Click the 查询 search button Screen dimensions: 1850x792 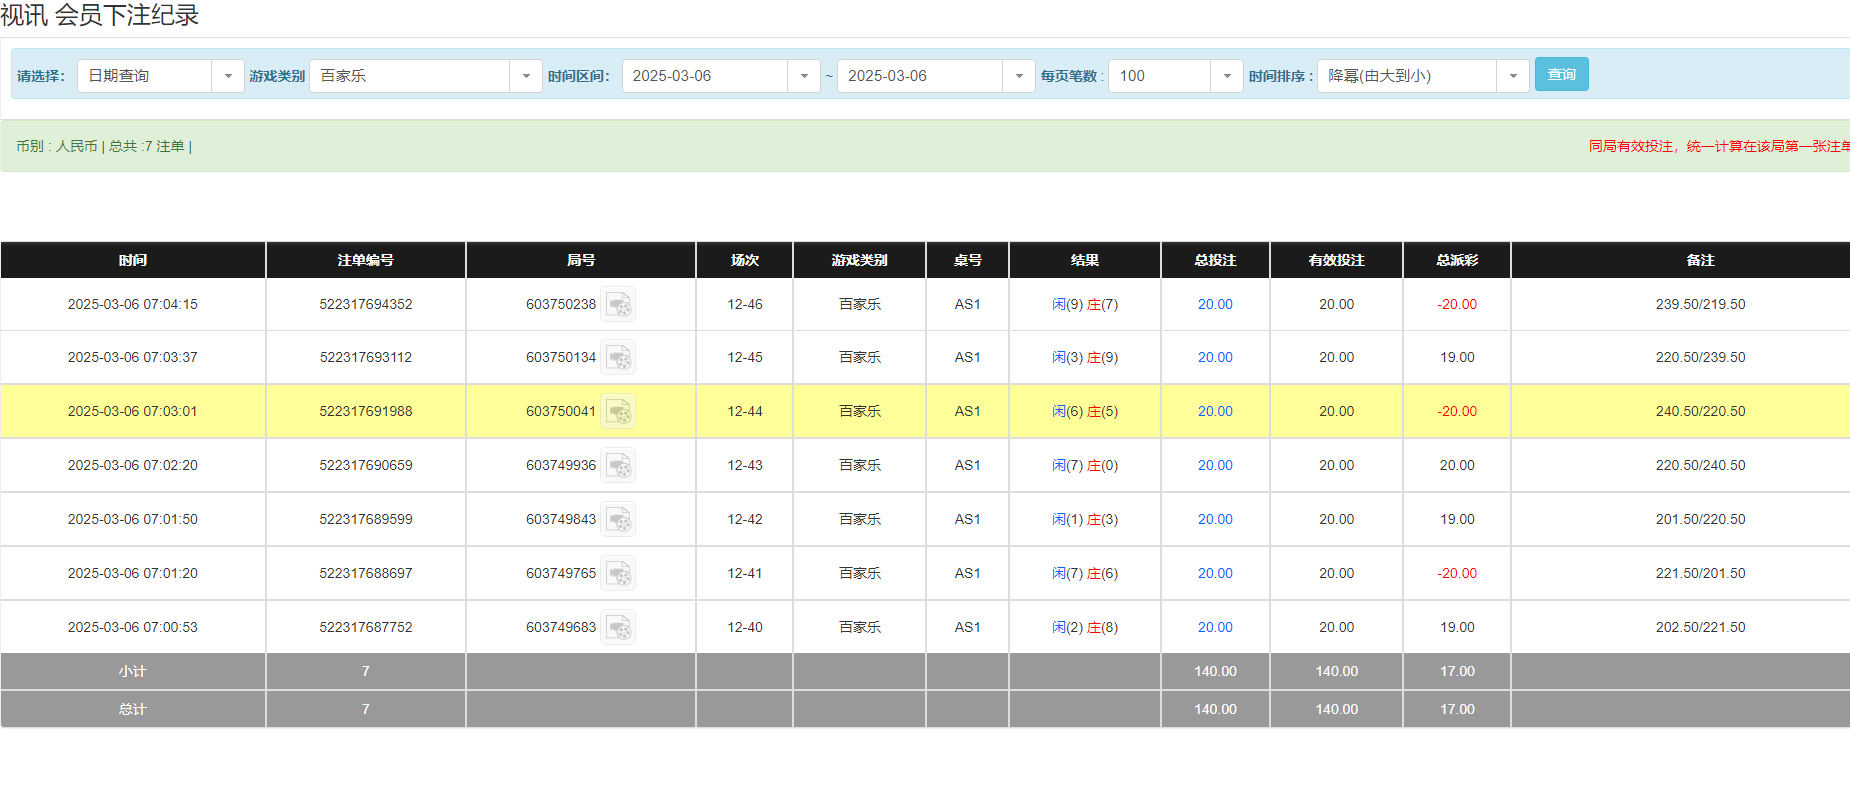(1561, 75)
